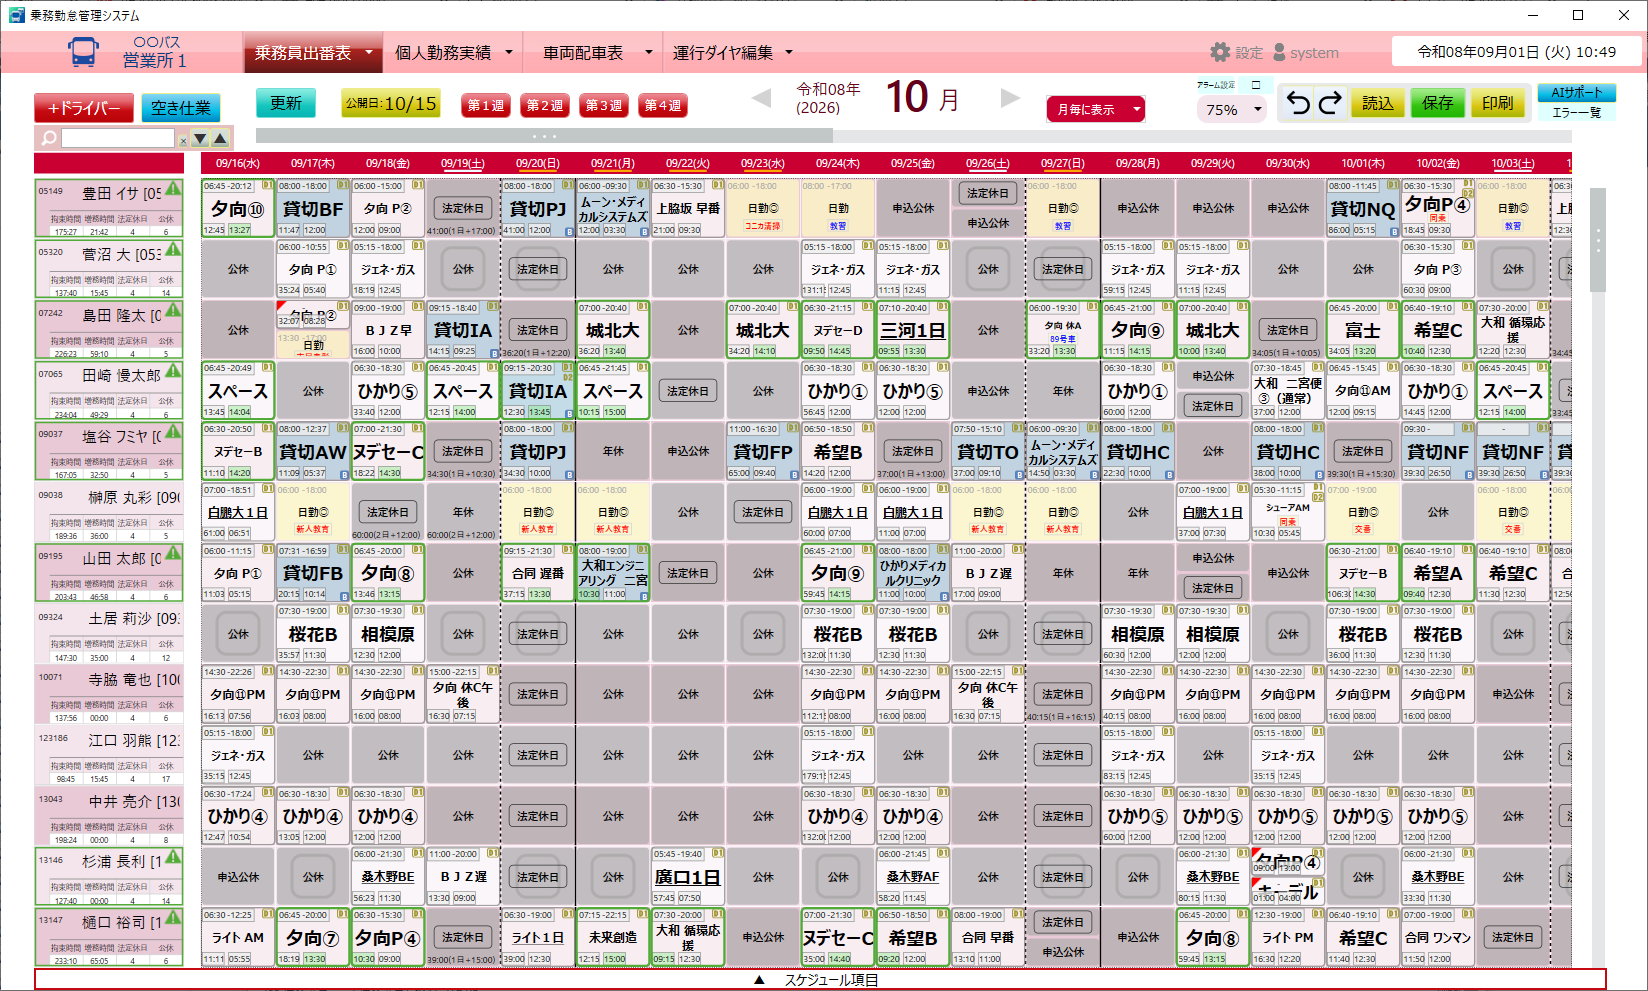Open the 個人勤務実績 menu
Image resolution: width=1648 pixels, height=991 pixels.
453,52
